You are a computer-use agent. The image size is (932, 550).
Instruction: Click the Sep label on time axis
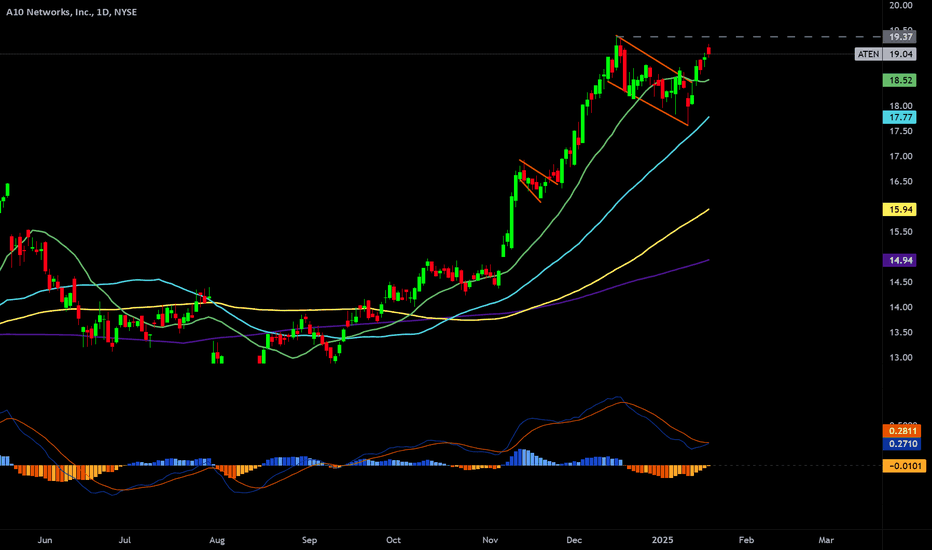[x=310, y=540]
